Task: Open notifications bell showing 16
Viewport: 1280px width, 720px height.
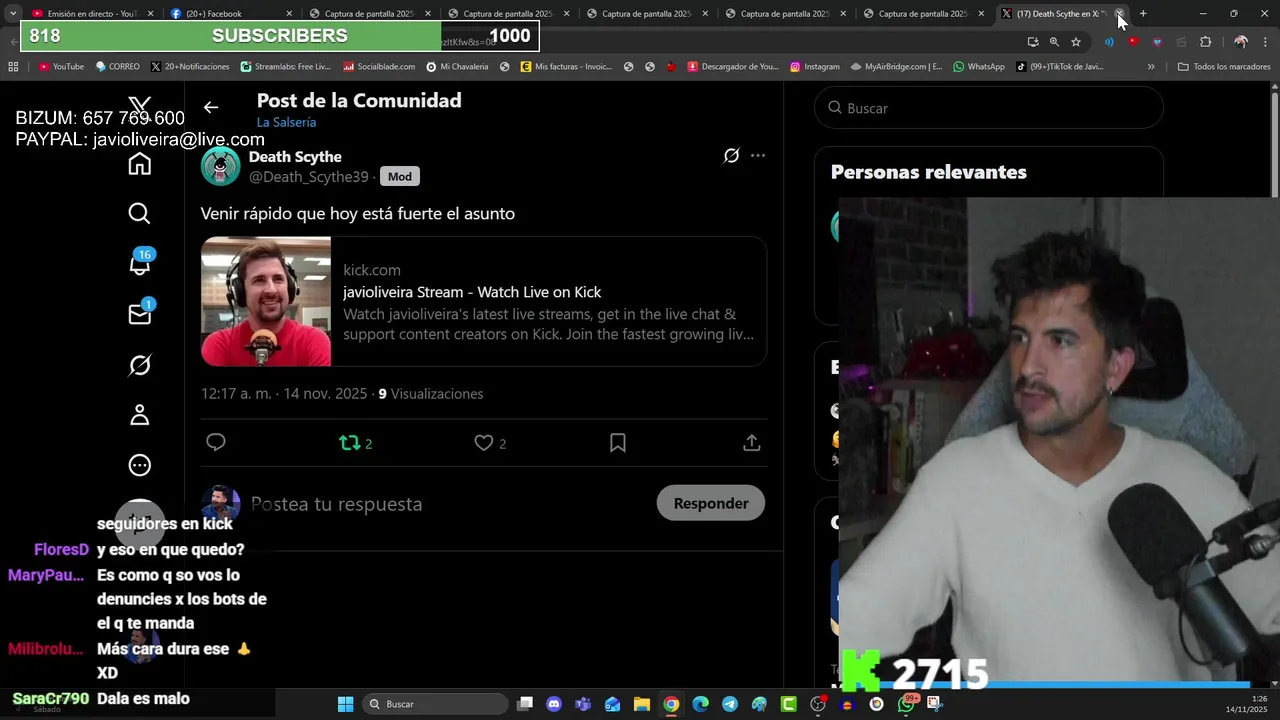Action: point(140,262)
